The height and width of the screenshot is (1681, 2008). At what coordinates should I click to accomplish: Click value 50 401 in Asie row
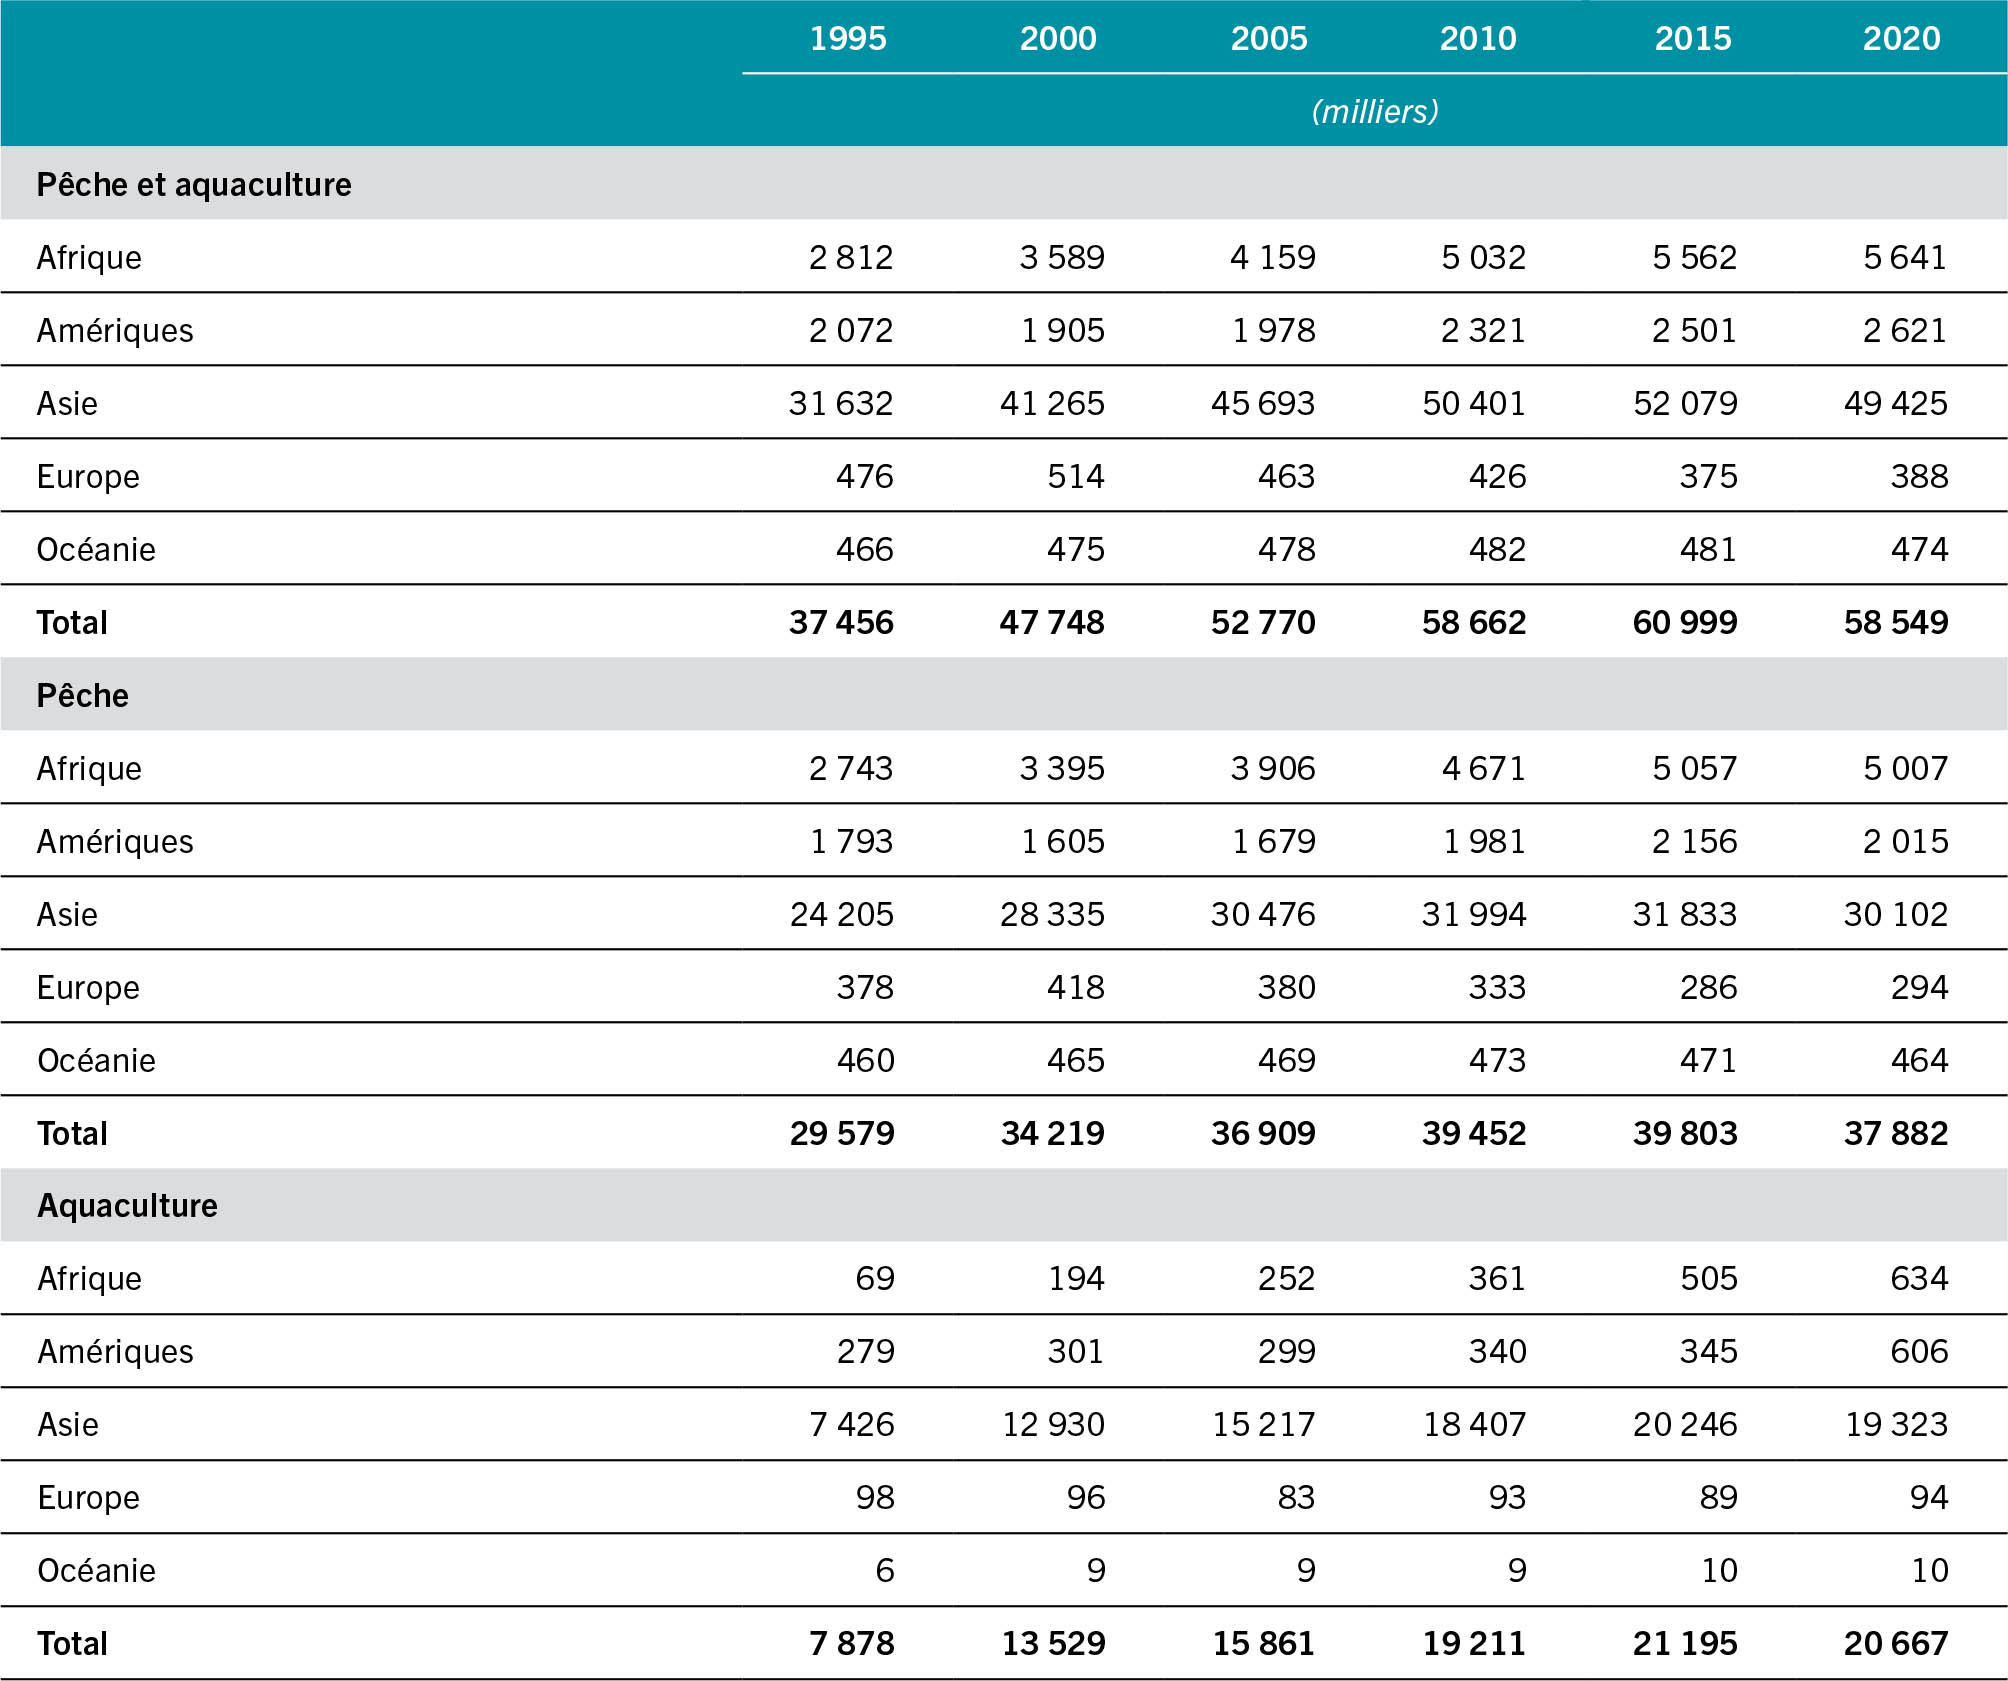pos(1474,404)
